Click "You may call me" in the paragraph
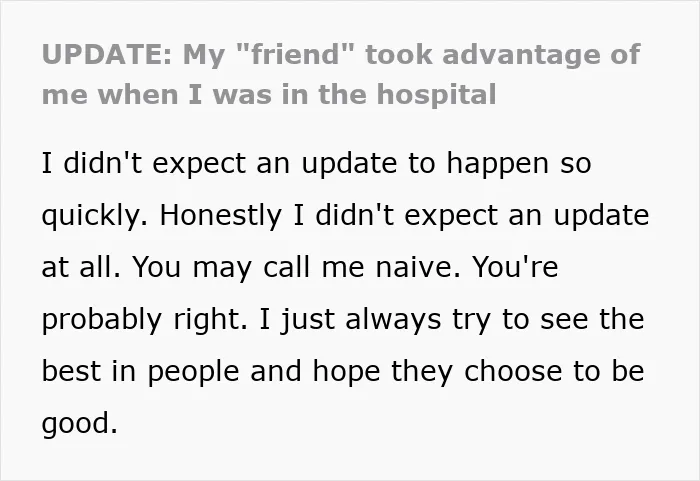700x481 pixels. coord(248,268)
